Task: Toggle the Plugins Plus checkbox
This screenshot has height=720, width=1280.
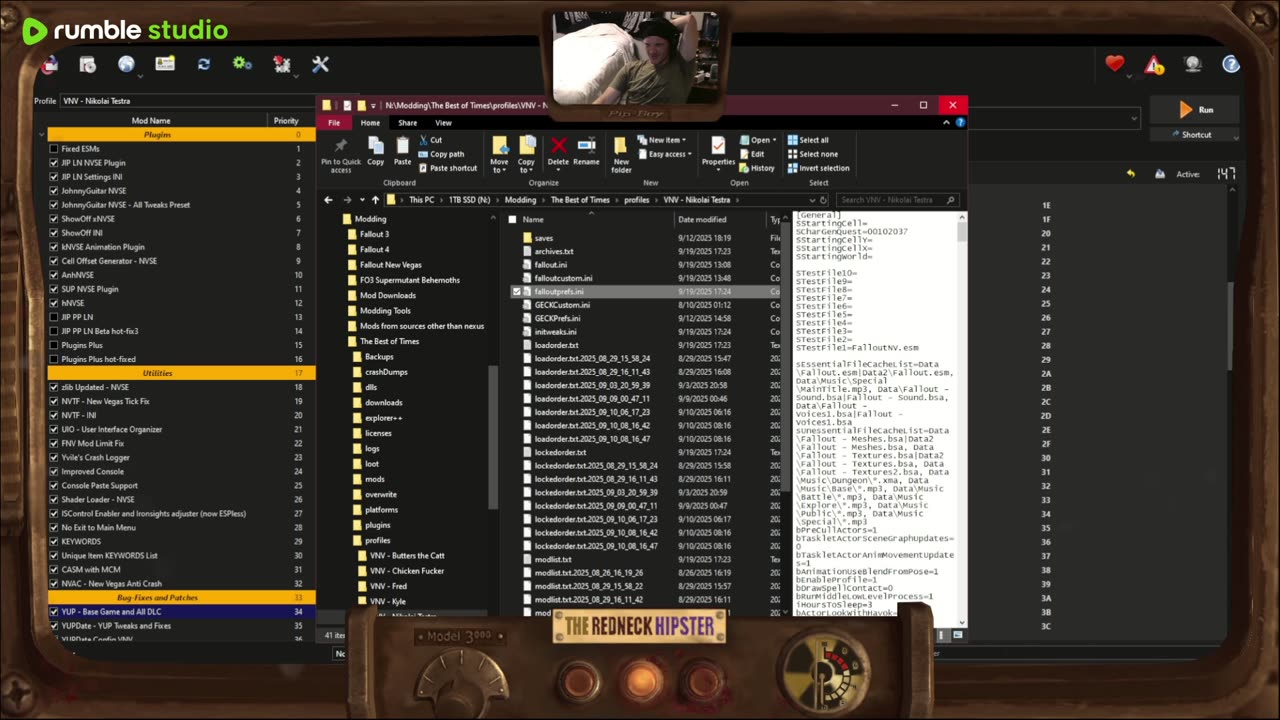Action: [x=53, y=345]
